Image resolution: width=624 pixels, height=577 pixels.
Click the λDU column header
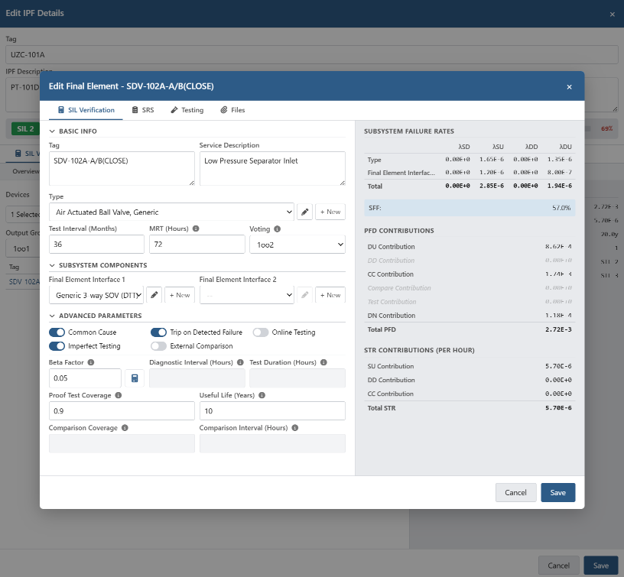565,146
